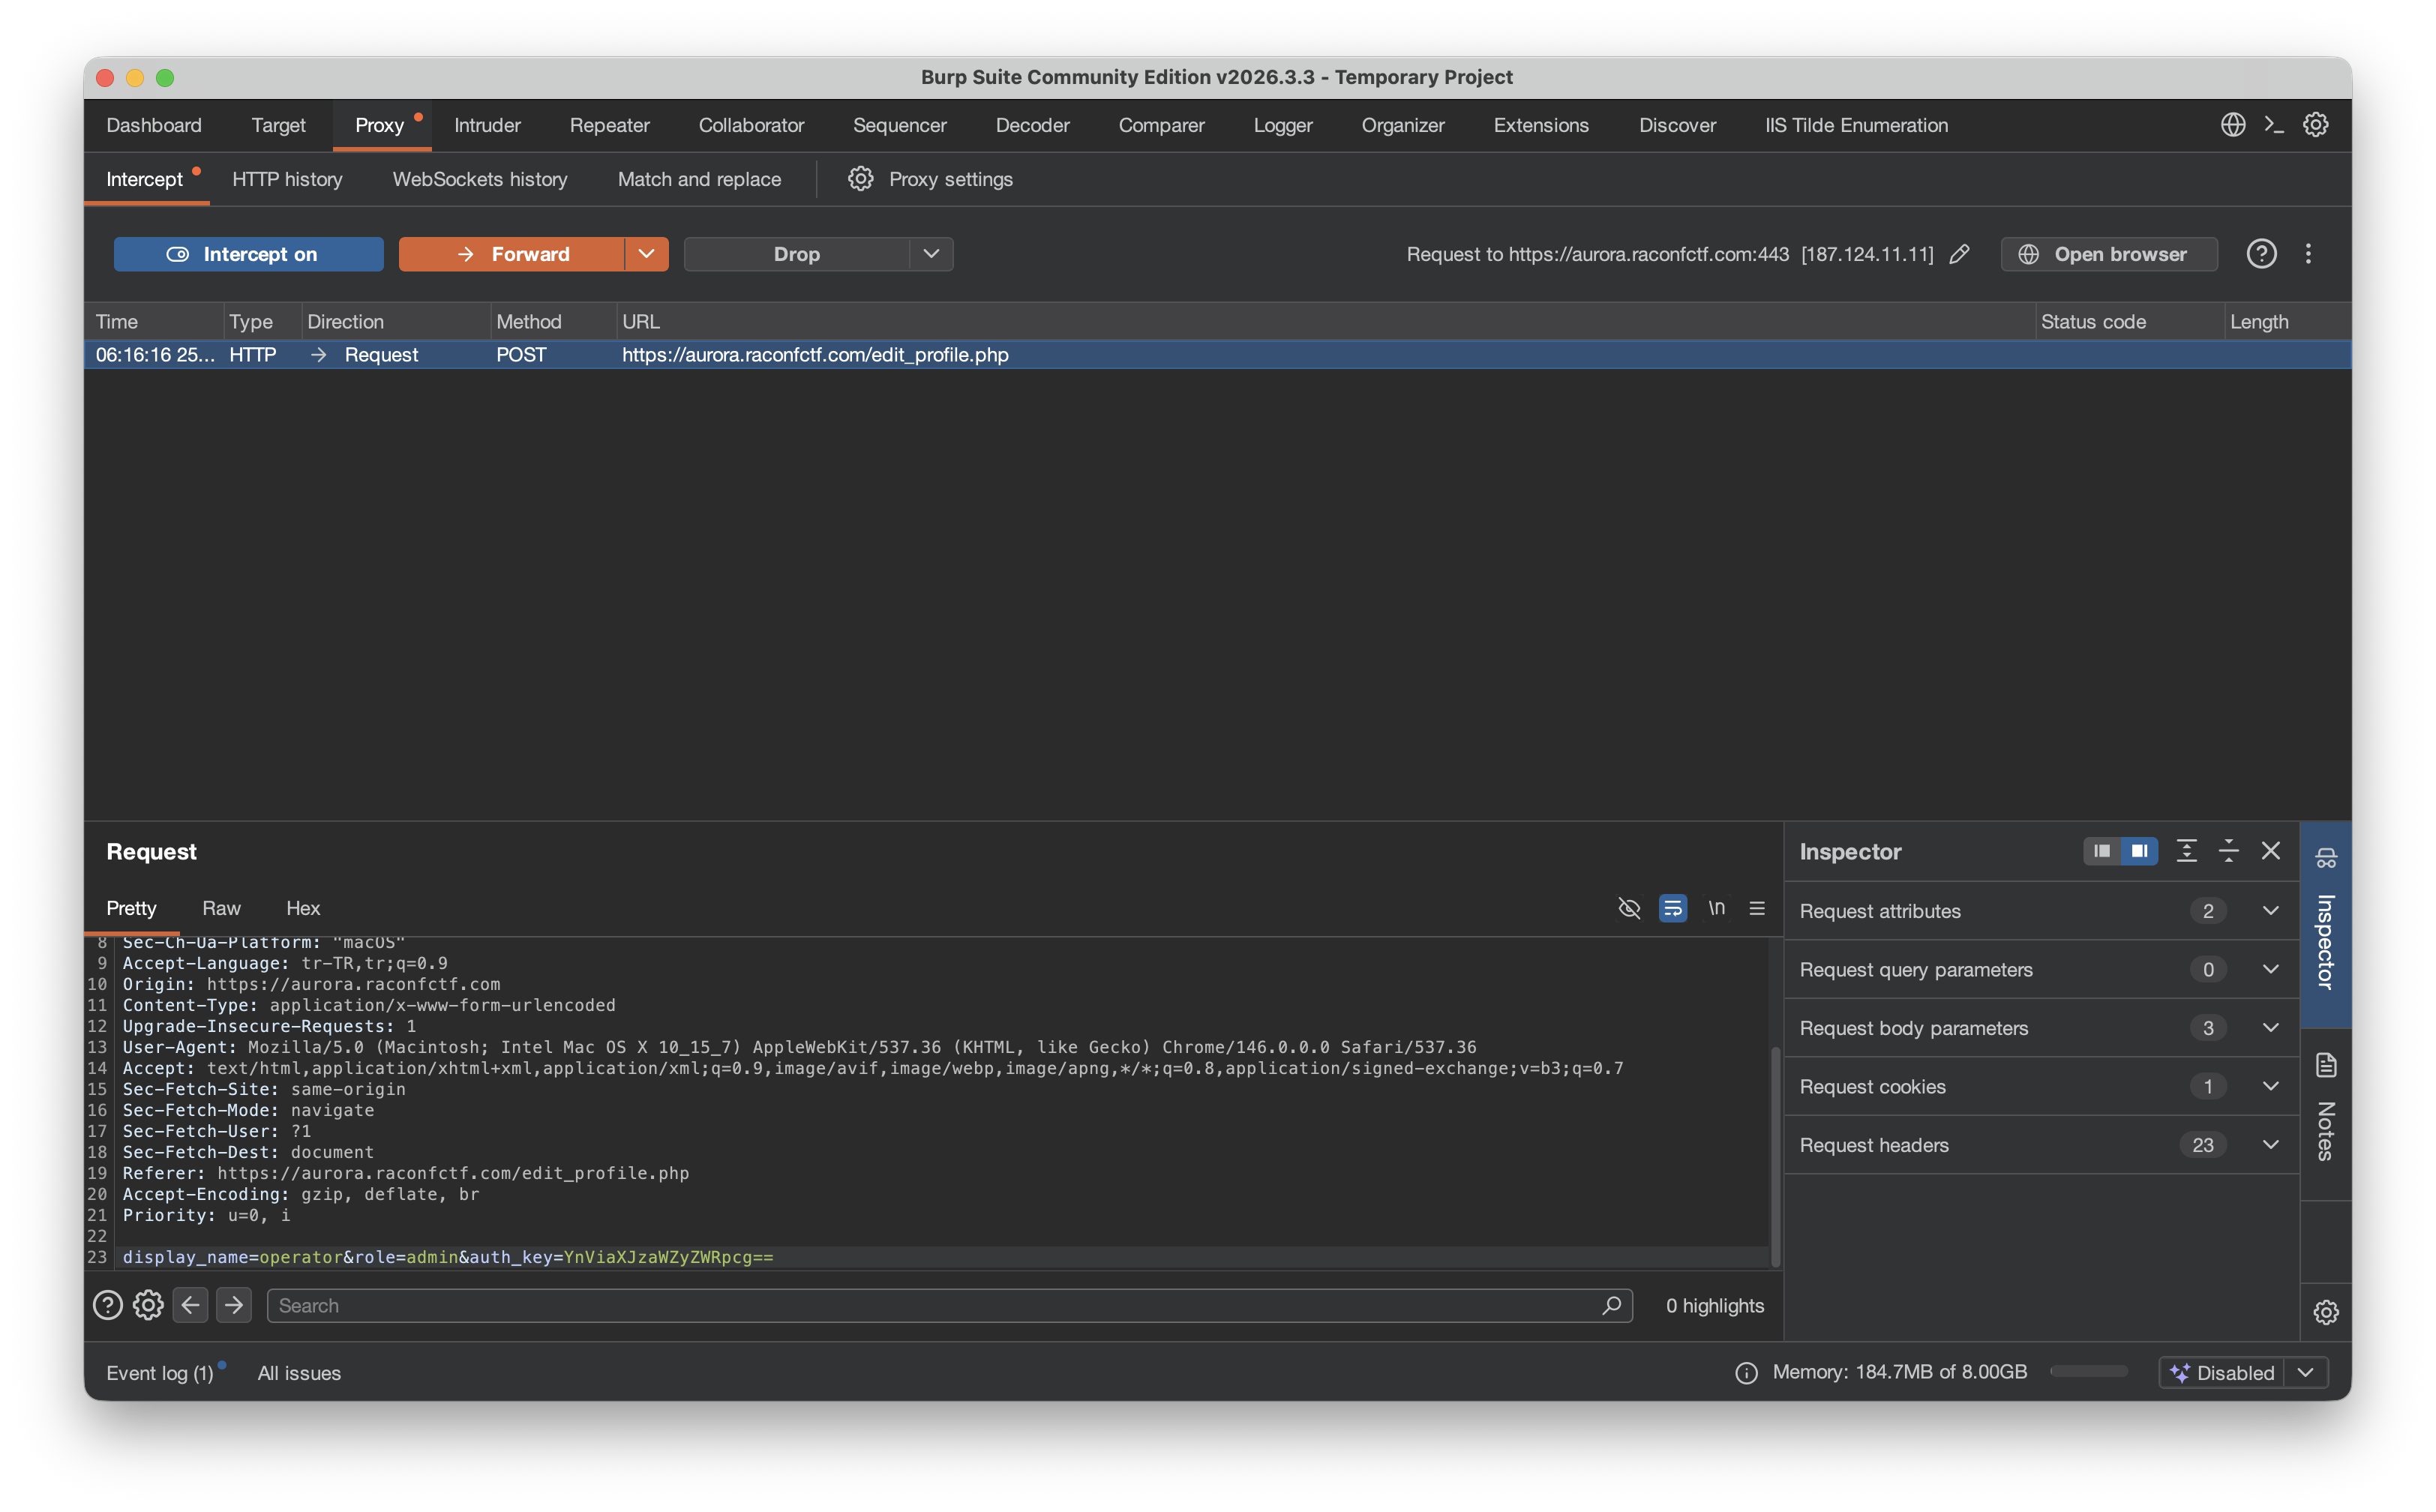Open the Decoder tab
The width and height of the screenshot is (2436, 1512).
coord(1032,125)
